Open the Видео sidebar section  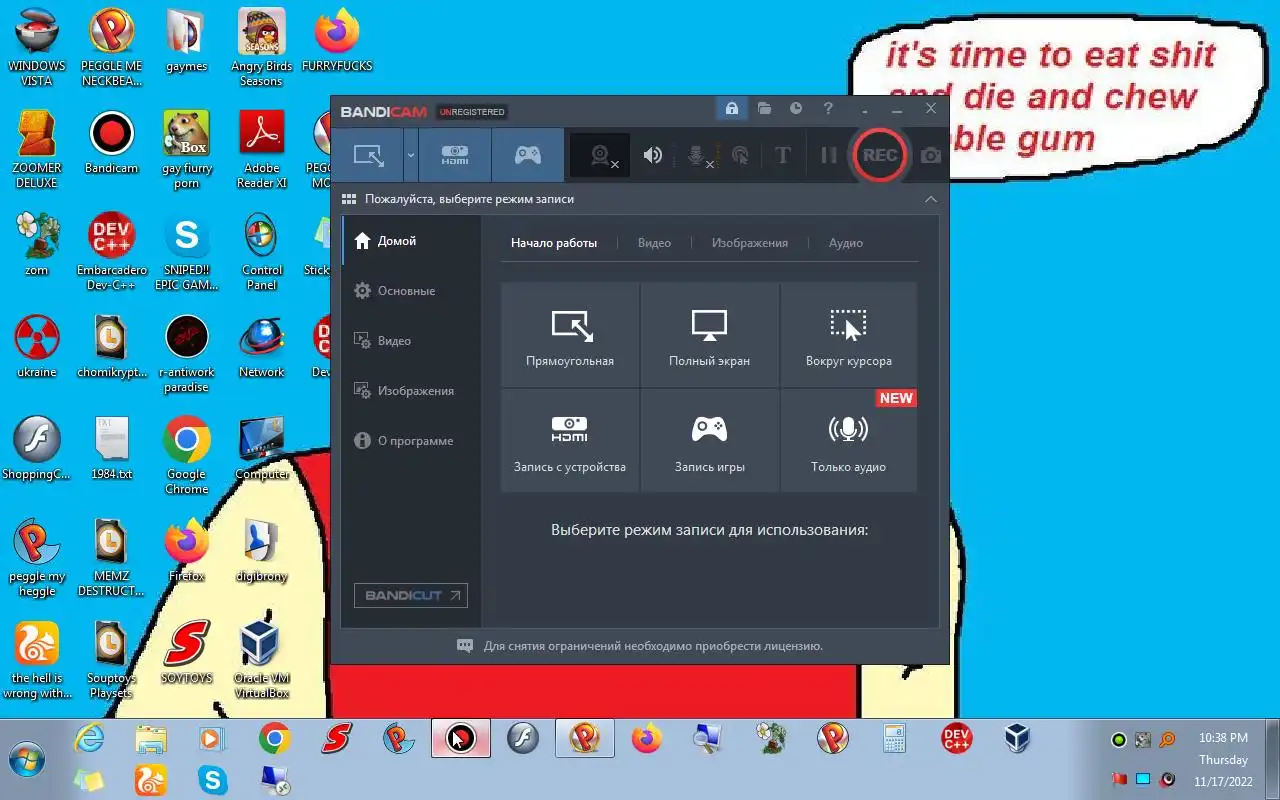(411, 341)
